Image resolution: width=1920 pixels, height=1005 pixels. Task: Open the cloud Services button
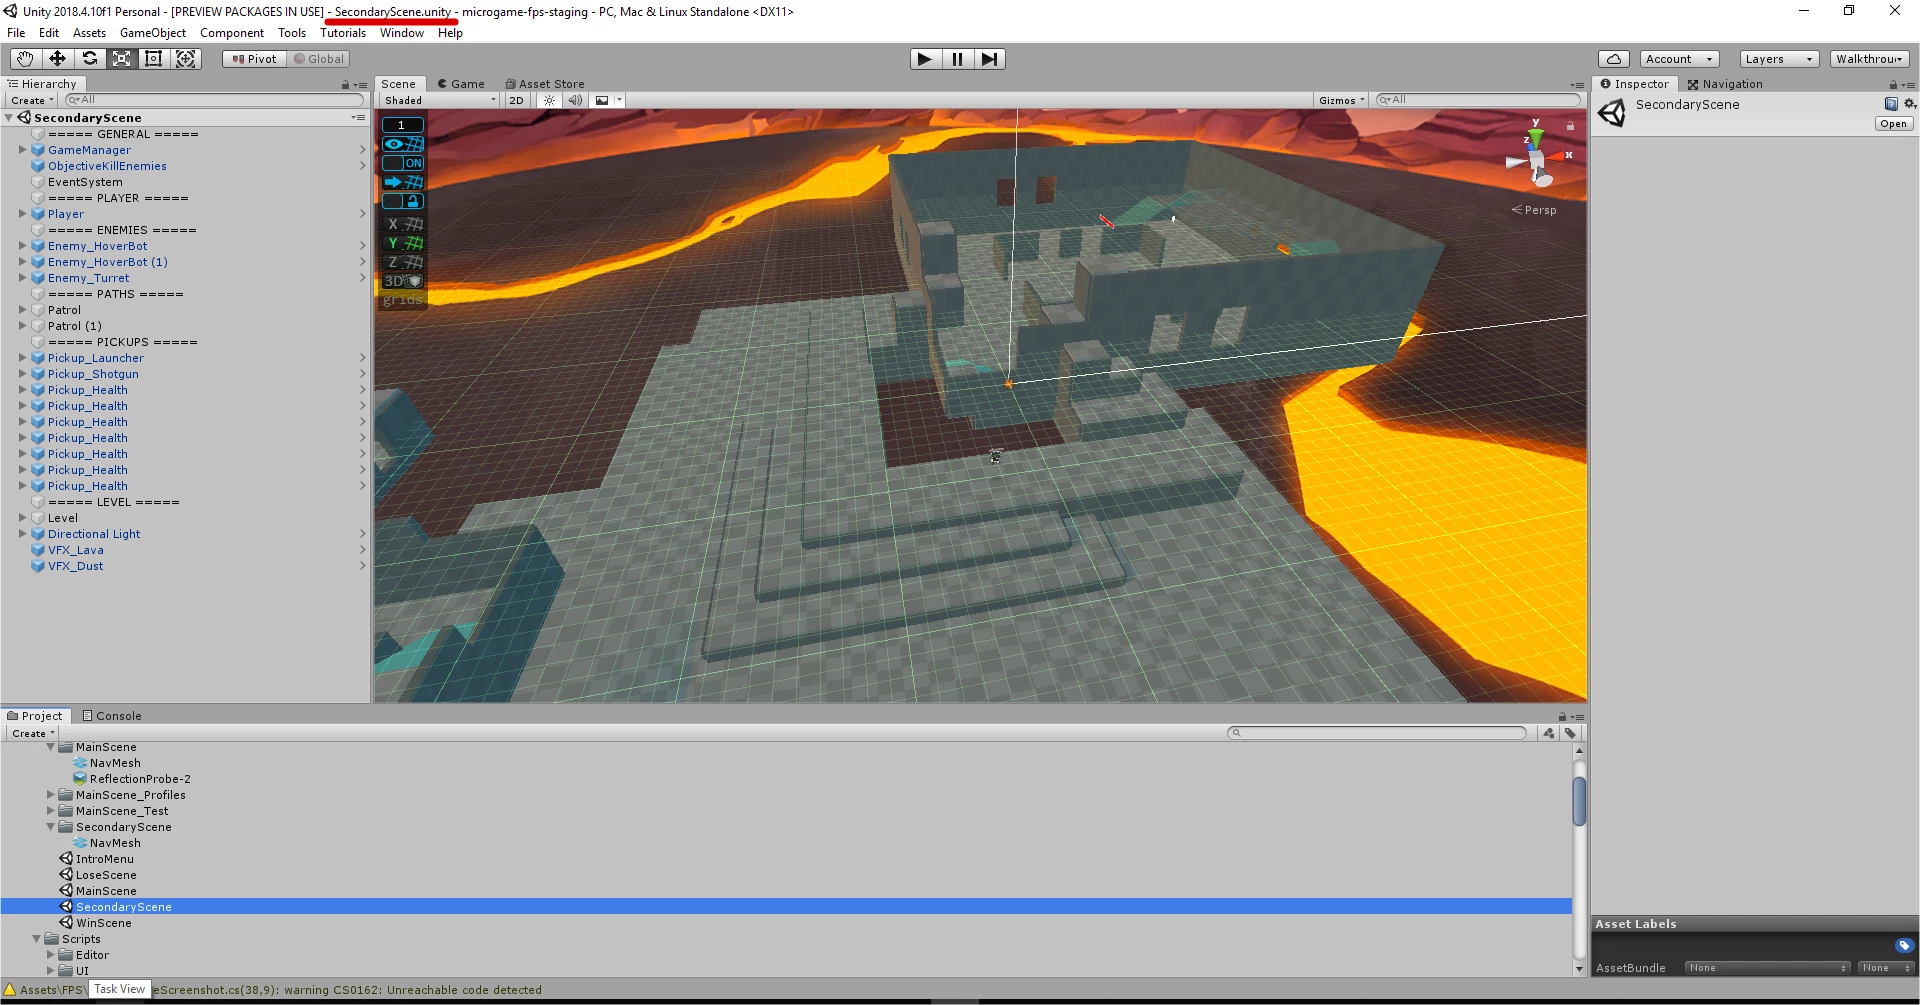click(1614, 59)
